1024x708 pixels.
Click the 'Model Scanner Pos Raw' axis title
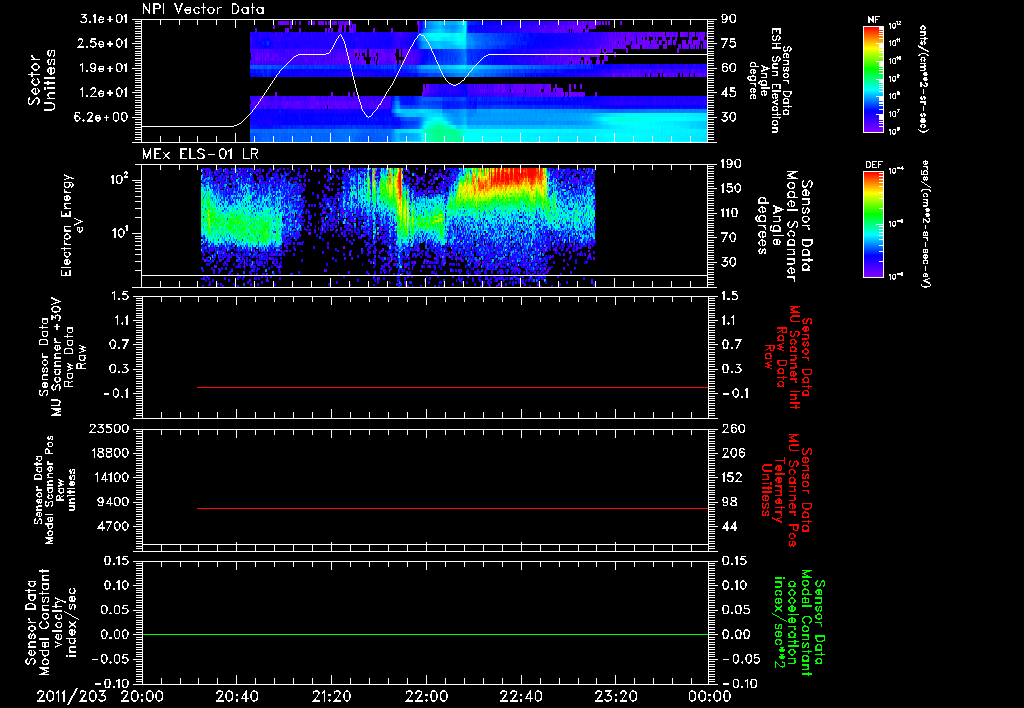(55, 490)
